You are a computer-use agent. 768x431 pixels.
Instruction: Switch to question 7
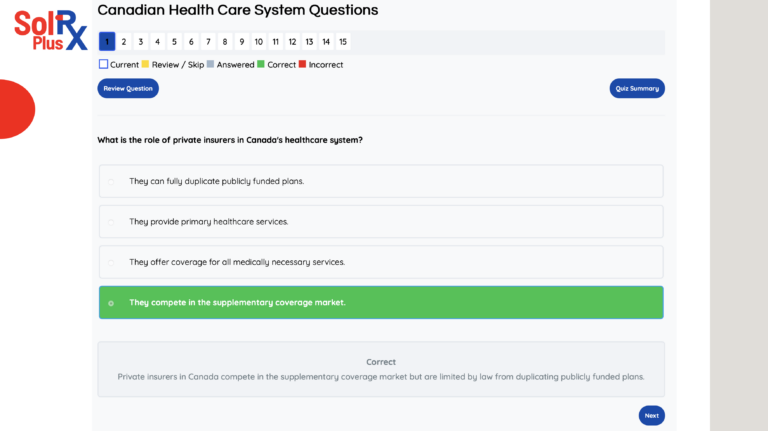click(208, 42)
